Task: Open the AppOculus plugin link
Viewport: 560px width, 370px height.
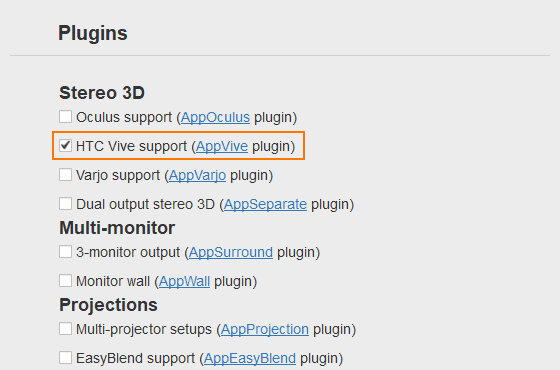Action: 215,118
